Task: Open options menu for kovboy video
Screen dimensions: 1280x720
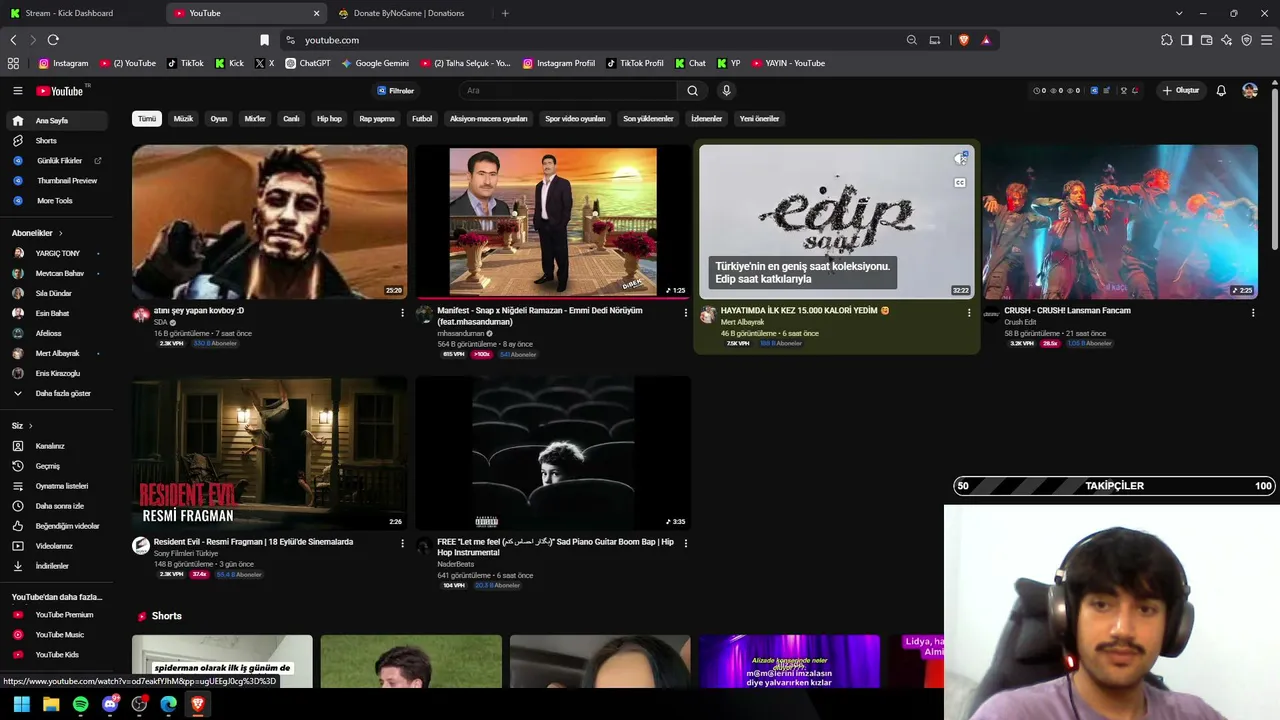Action: point(402,313)
